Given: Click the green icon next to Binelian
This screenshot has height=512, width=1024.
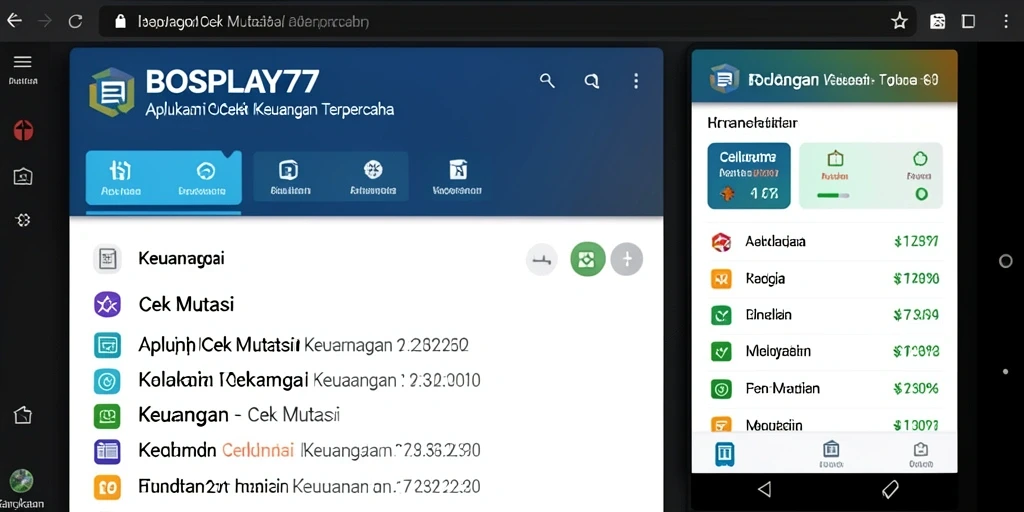Looking at the screenshot, I should pyautogui.click(x=721, y=315).
